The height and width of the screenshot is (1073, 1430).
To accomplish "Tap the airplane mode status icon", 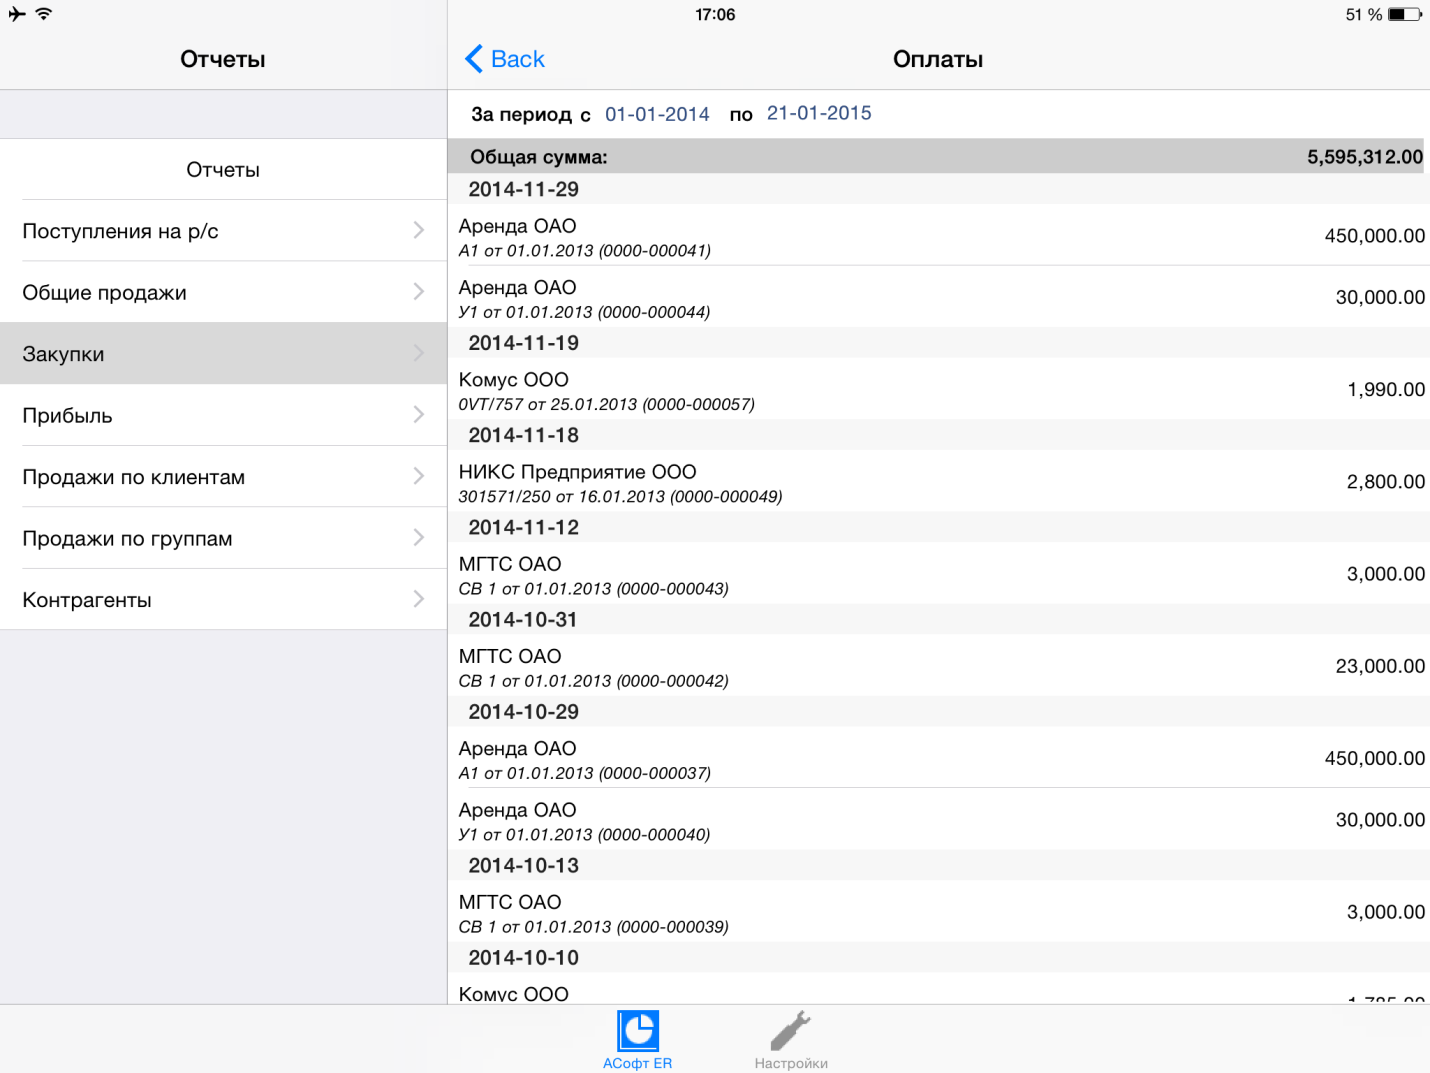I will tap(16, 14).
